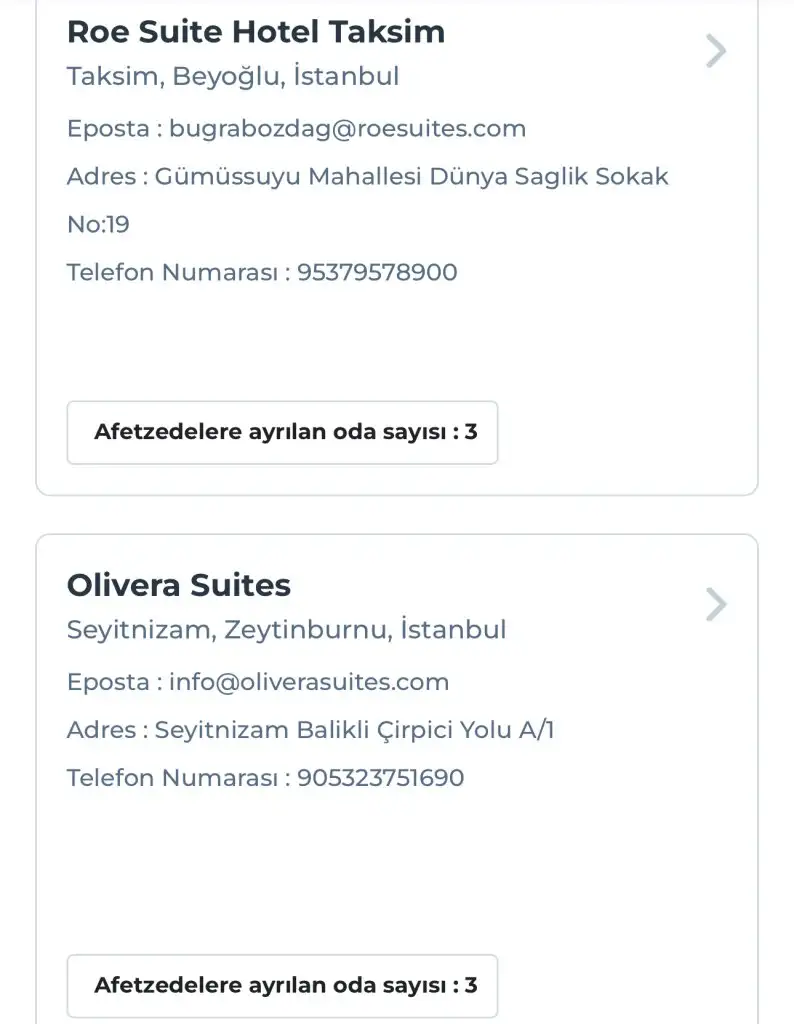The image size is (794, 1024).
Task: Open Olivera Suites details chevron
Action: coord(715,605)
